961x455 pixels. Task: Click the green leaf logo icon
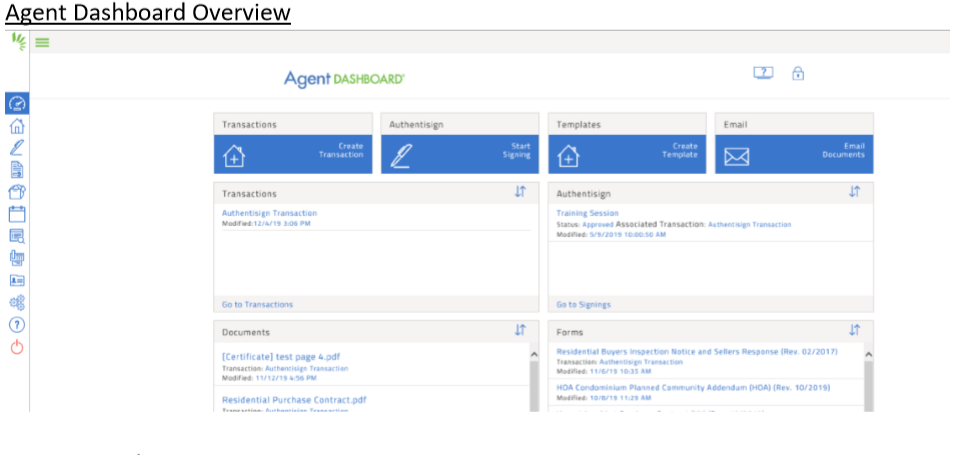tap(19, 42)
